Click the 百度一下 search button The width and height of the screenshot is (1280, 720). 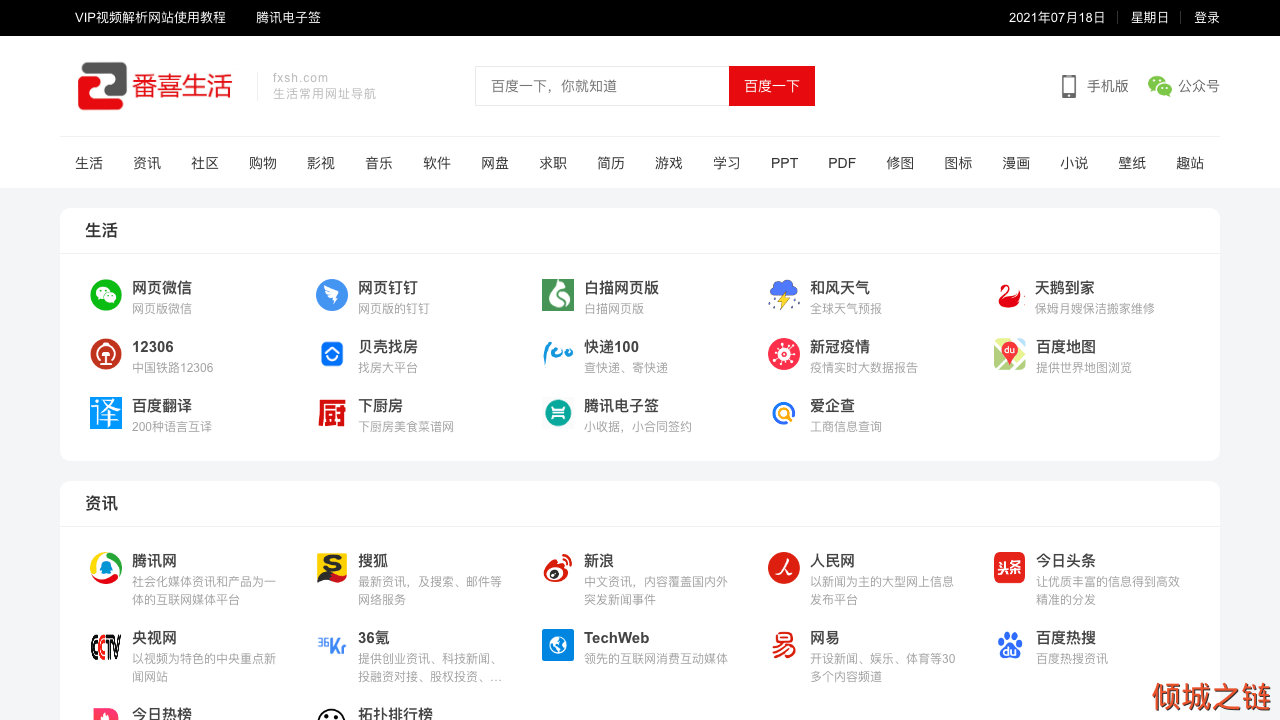(772, 86)
